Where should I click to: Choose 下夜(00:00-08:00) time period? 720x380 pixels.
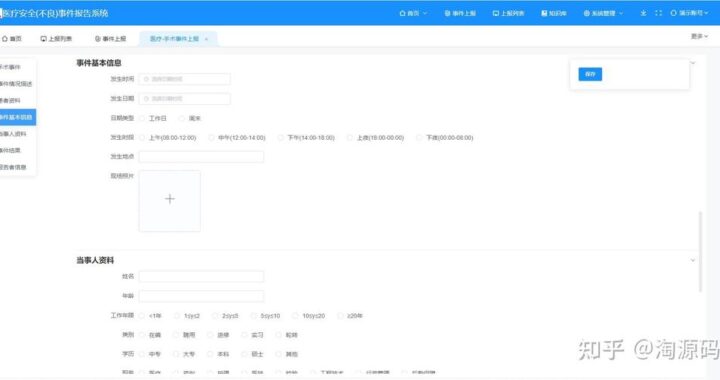pyautogui.click(x=419, y=138)
